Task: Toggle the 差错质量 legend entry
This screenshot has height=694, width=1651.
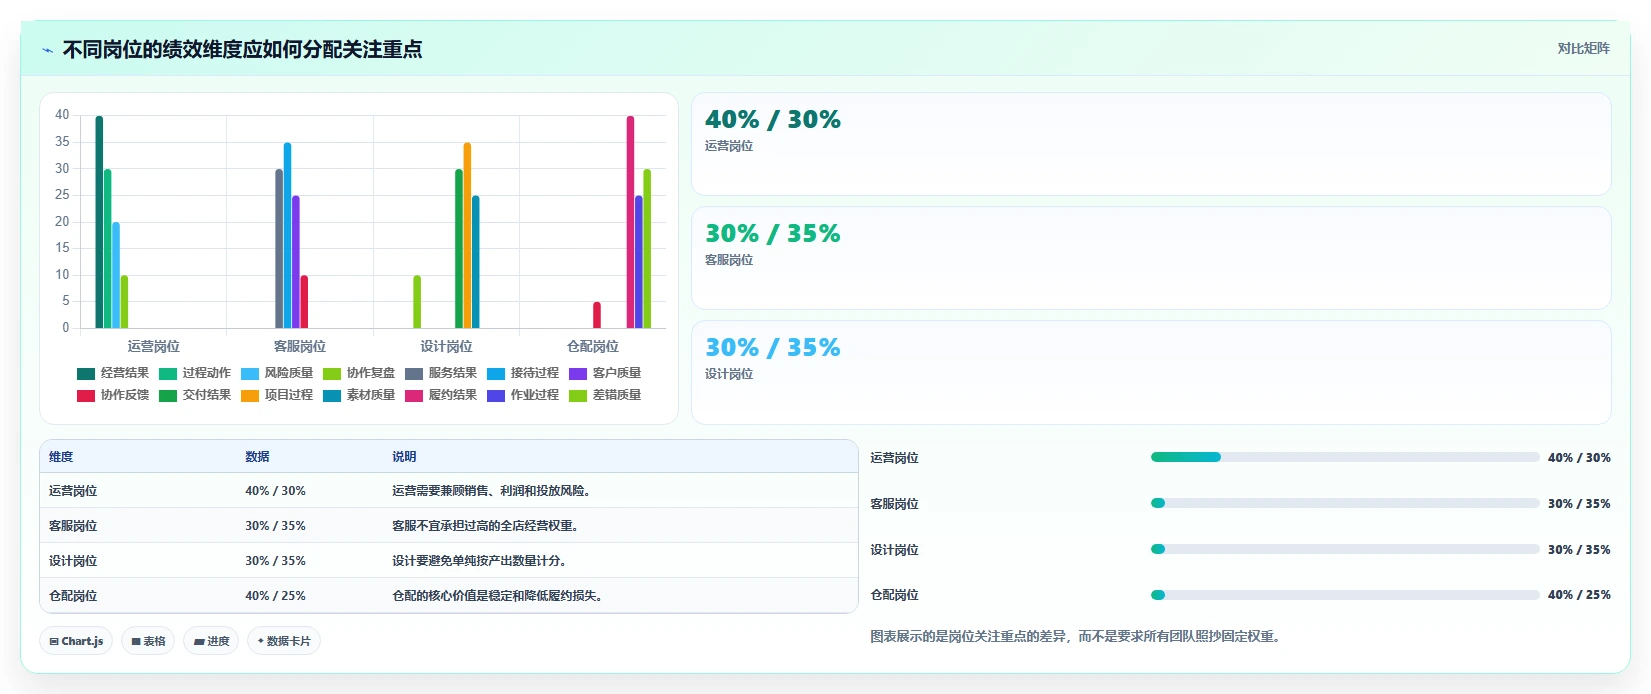Action: [x=605, y=395]
